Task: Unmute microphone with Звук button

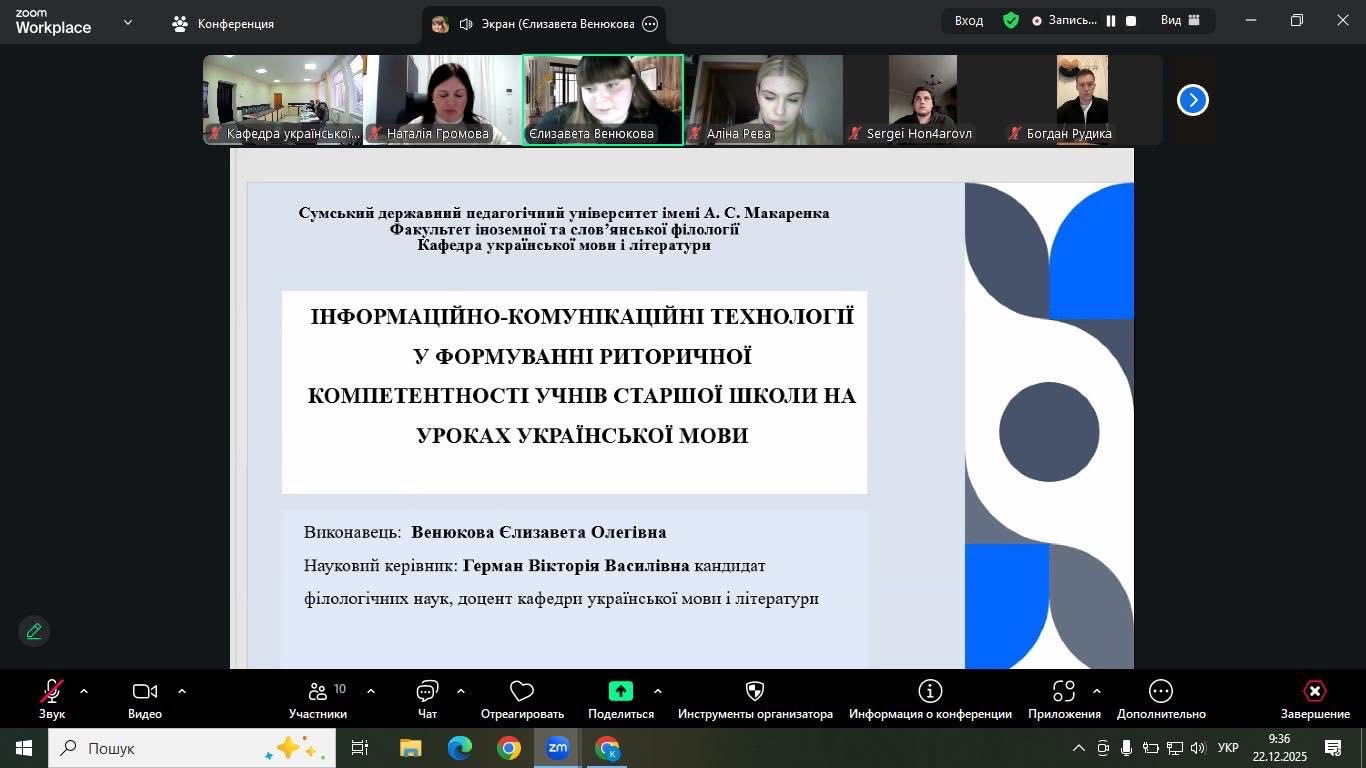Action: [x=52, y=692]
